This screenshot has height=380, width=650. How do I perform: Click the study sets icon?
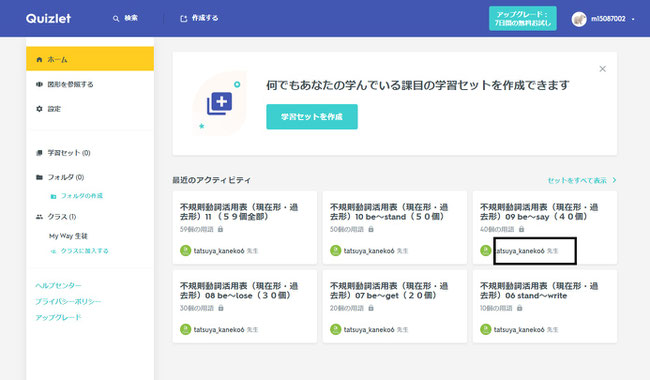(x=39, y=153)
